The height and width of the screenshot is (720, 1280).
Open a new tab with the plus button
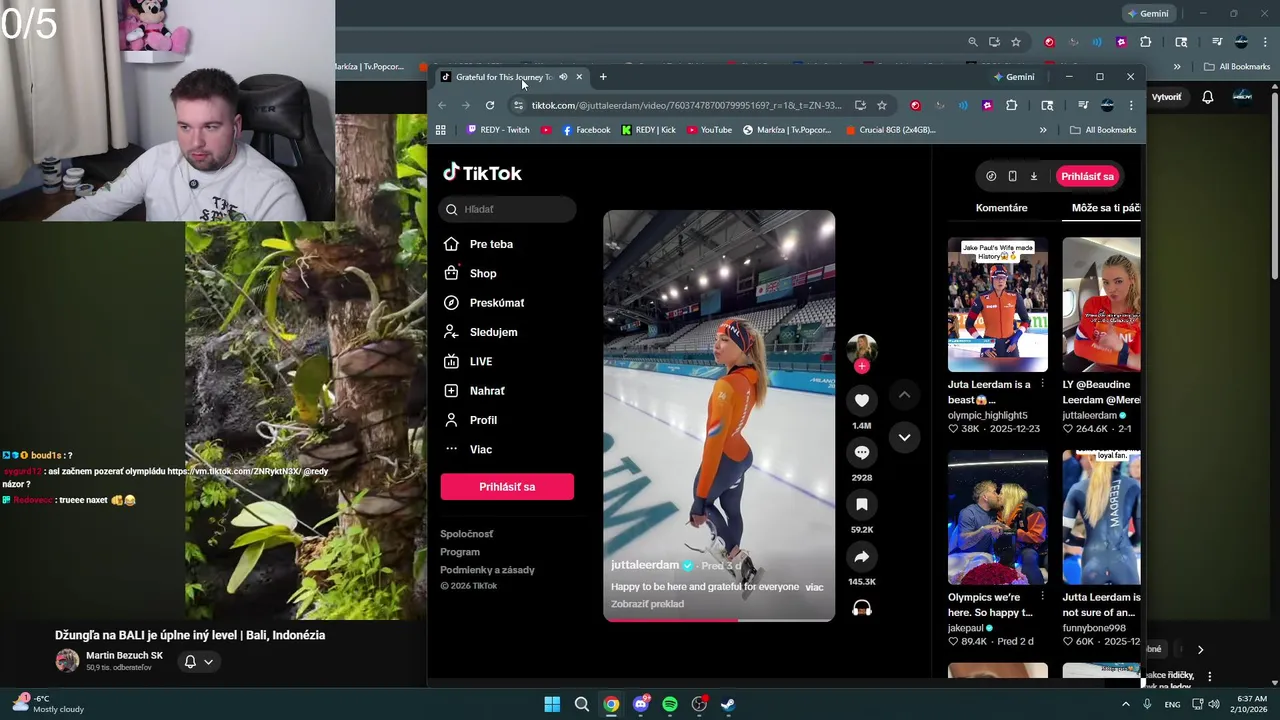tap(603, 77)
